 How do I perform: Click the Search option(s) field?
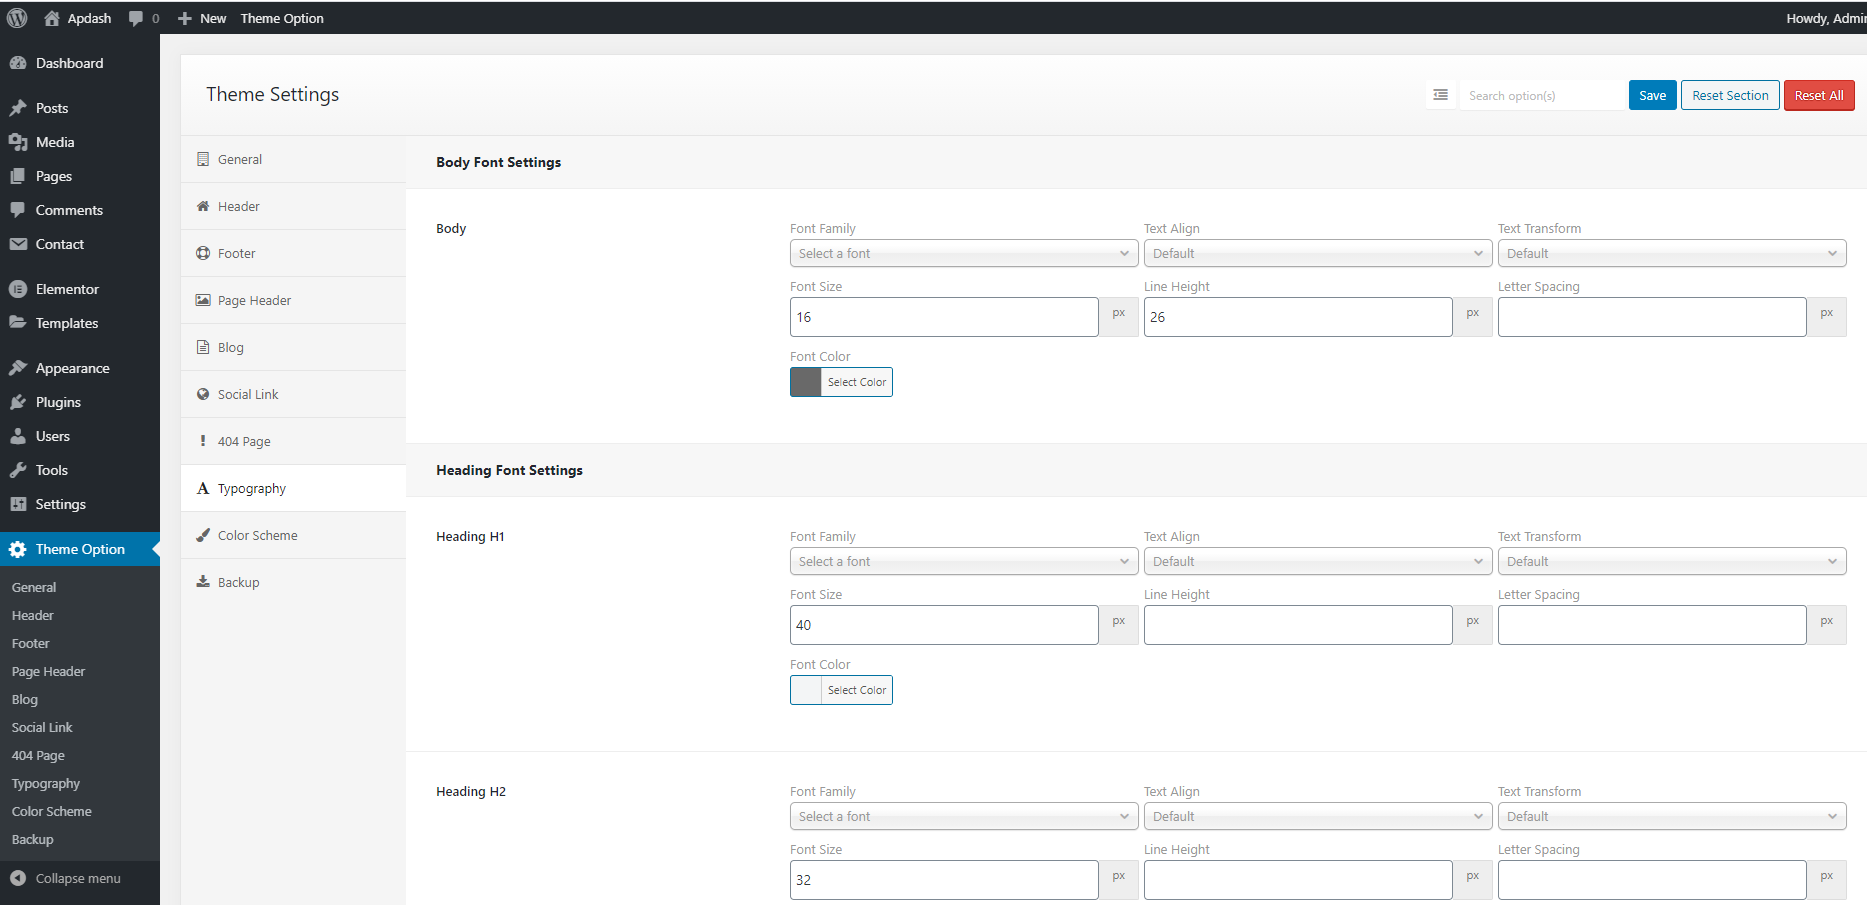tap(1540, 95)
